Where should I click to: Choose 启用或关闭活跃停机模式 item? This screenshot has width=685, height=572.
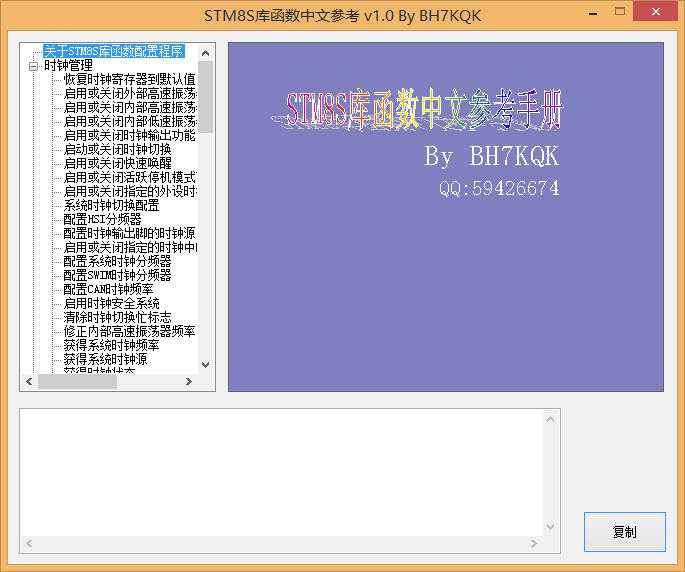[130, 177]
